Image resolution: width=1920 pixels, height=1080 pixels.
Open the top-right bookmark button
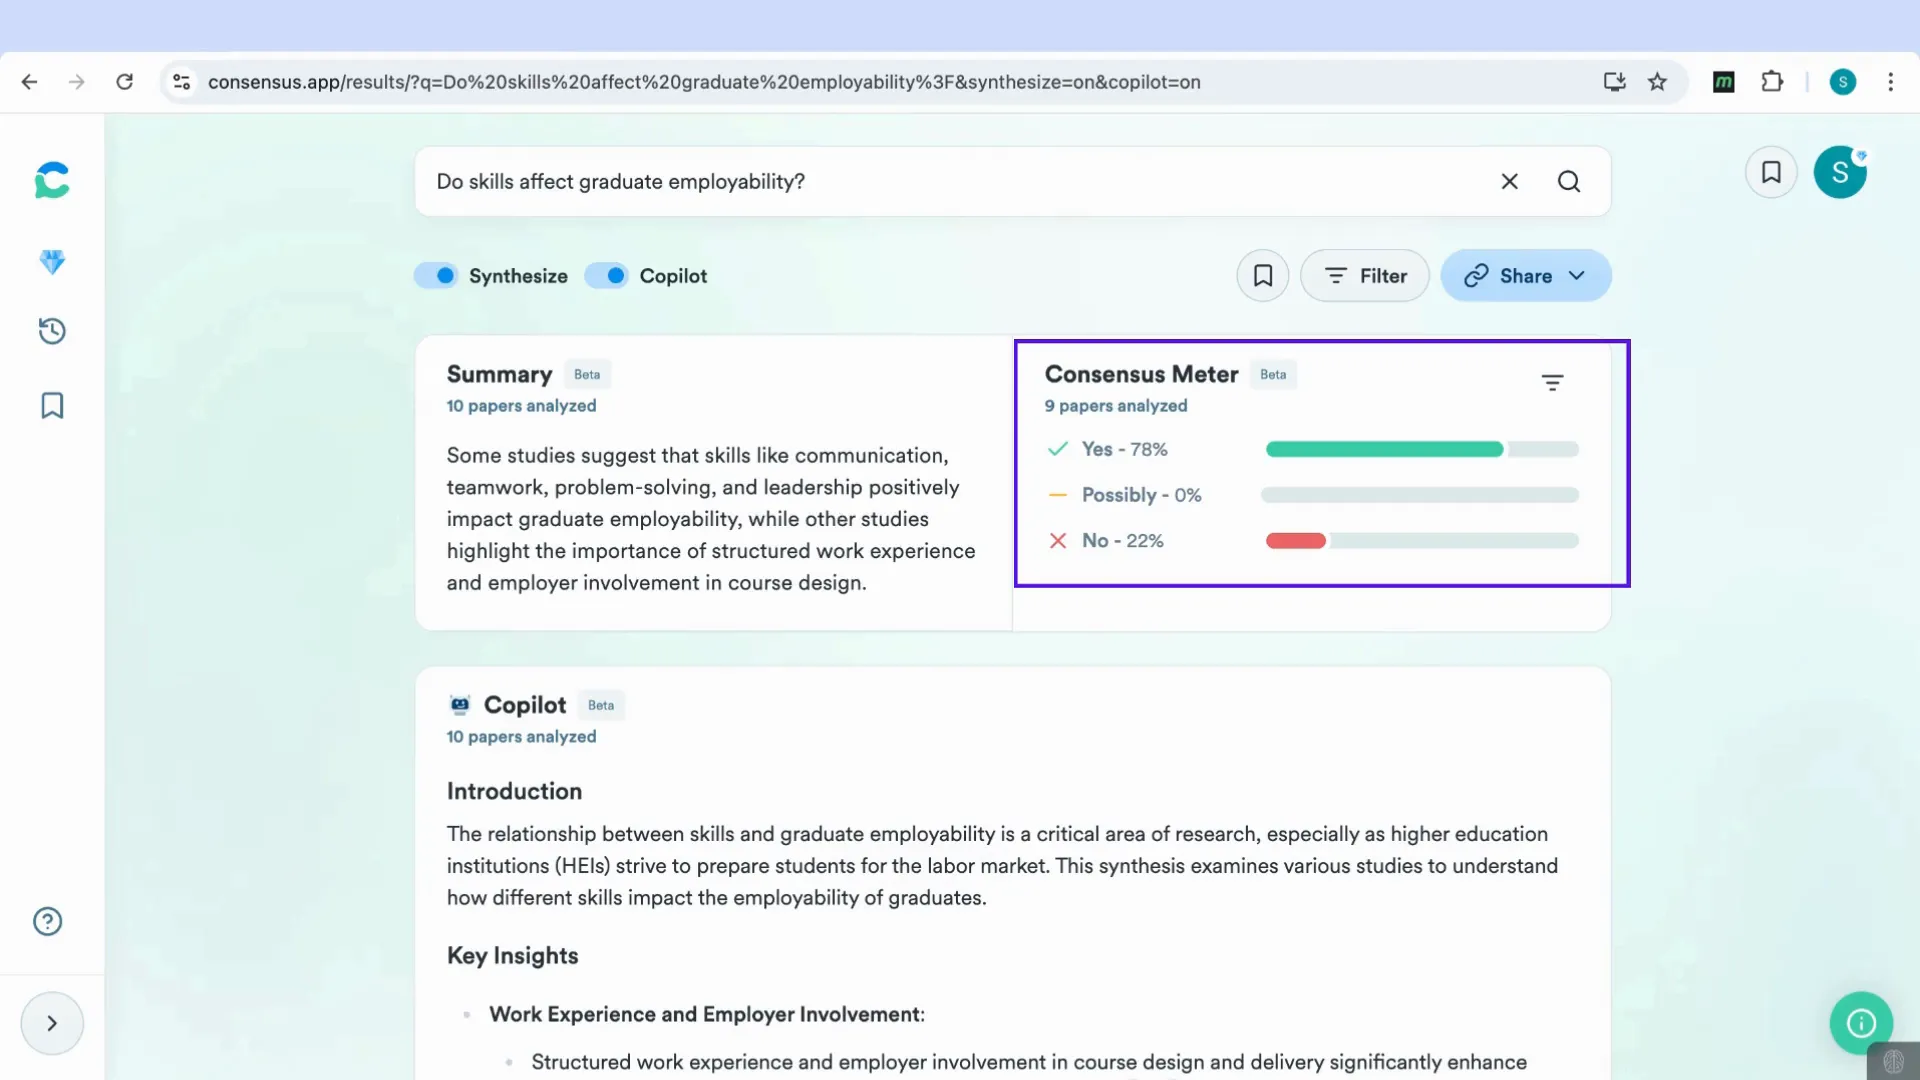click(1771, 172)
